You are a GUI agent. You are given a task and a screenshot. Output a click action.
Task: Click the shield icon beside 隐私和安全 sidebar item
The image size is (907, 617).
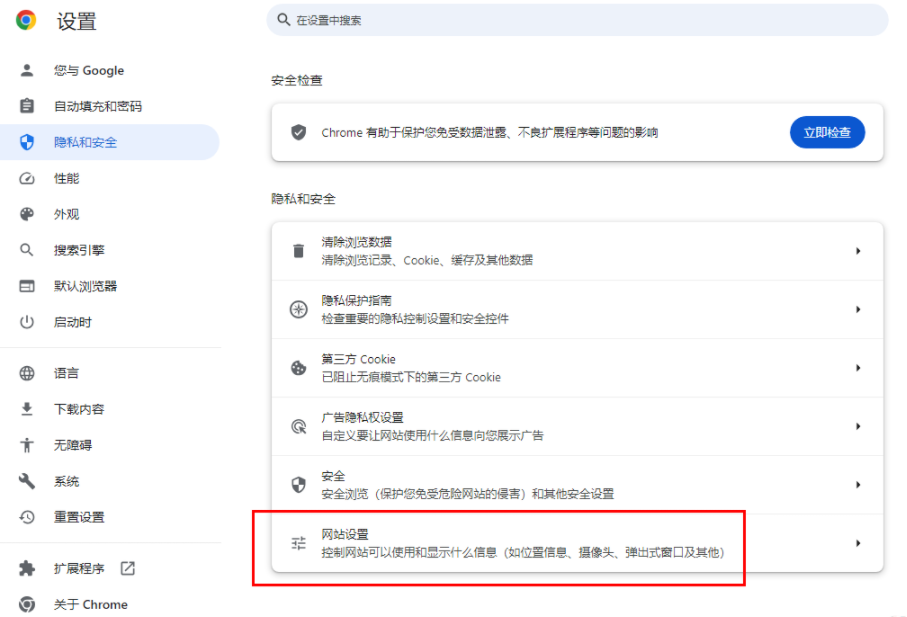pos(27,142)
